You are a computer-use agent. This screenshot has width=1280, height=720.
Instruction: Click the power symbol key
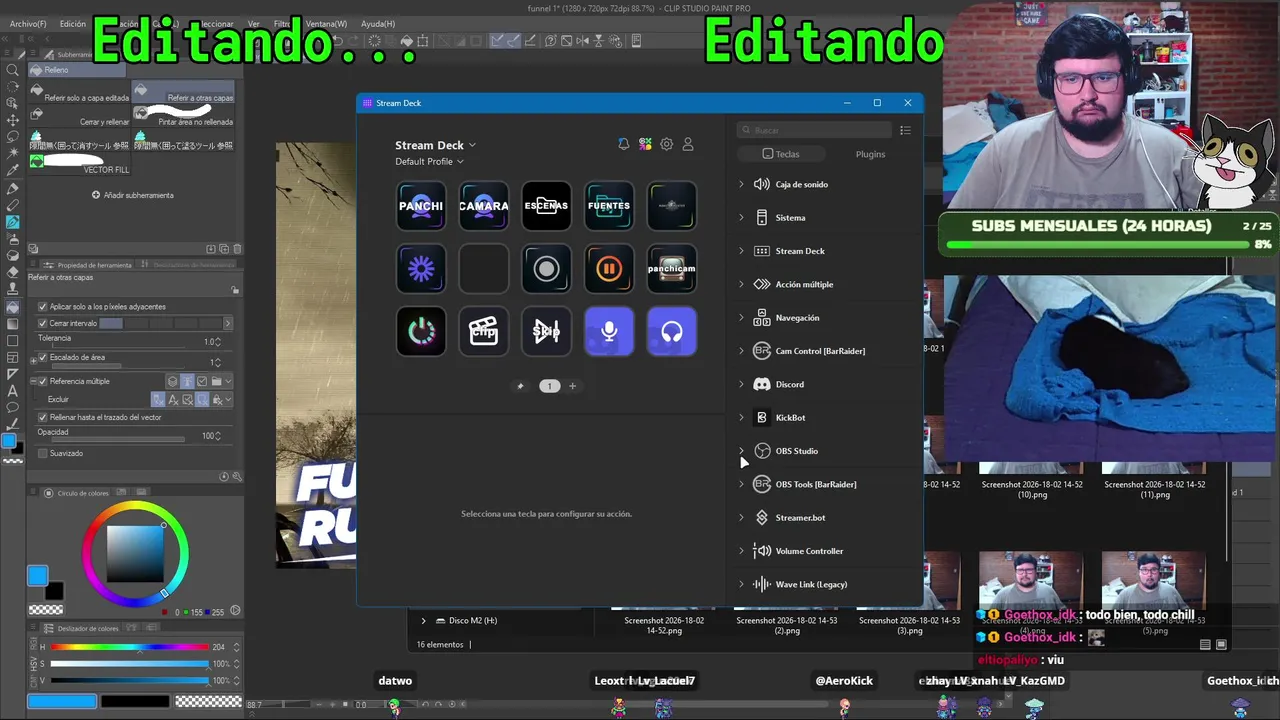pyautogui.click(x=421, y=332)
